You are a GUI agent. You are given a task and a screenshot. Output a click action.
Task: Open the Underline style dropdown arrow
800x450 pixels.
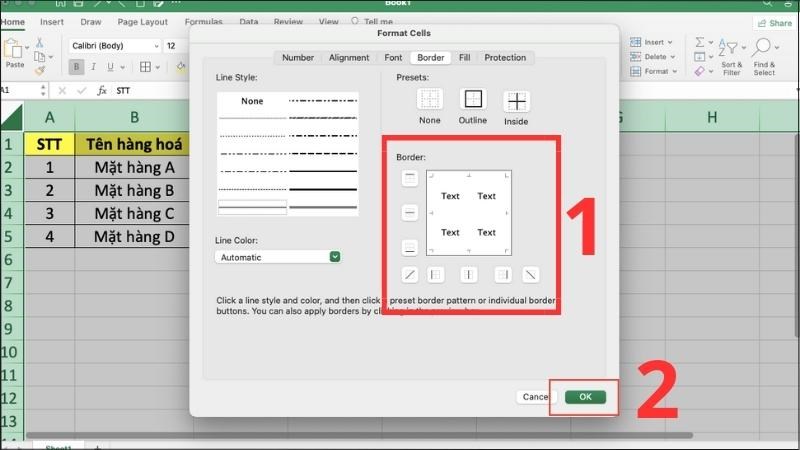pos(122,67)
